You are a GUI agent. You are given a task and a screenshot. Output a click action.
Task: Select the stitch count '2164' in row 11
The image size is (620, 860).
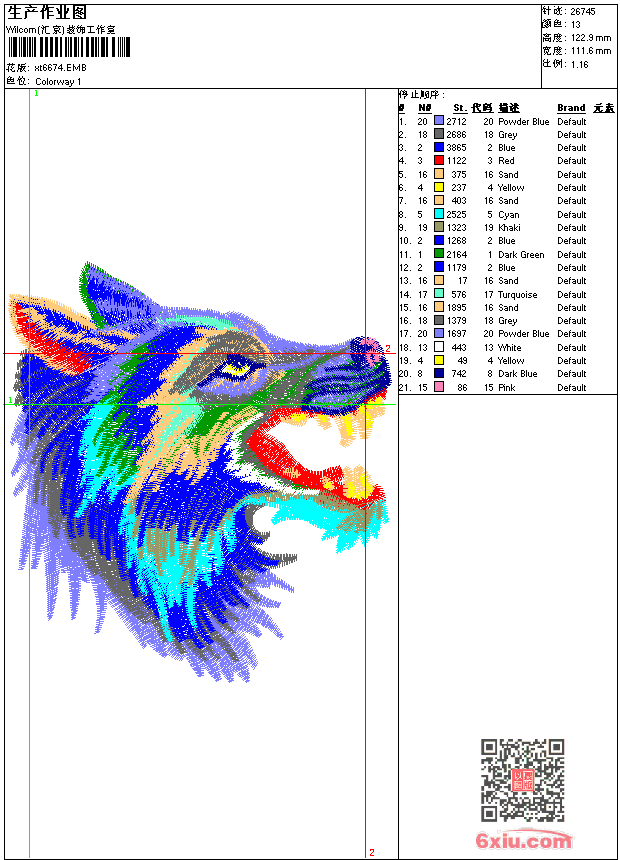[456, 254]
